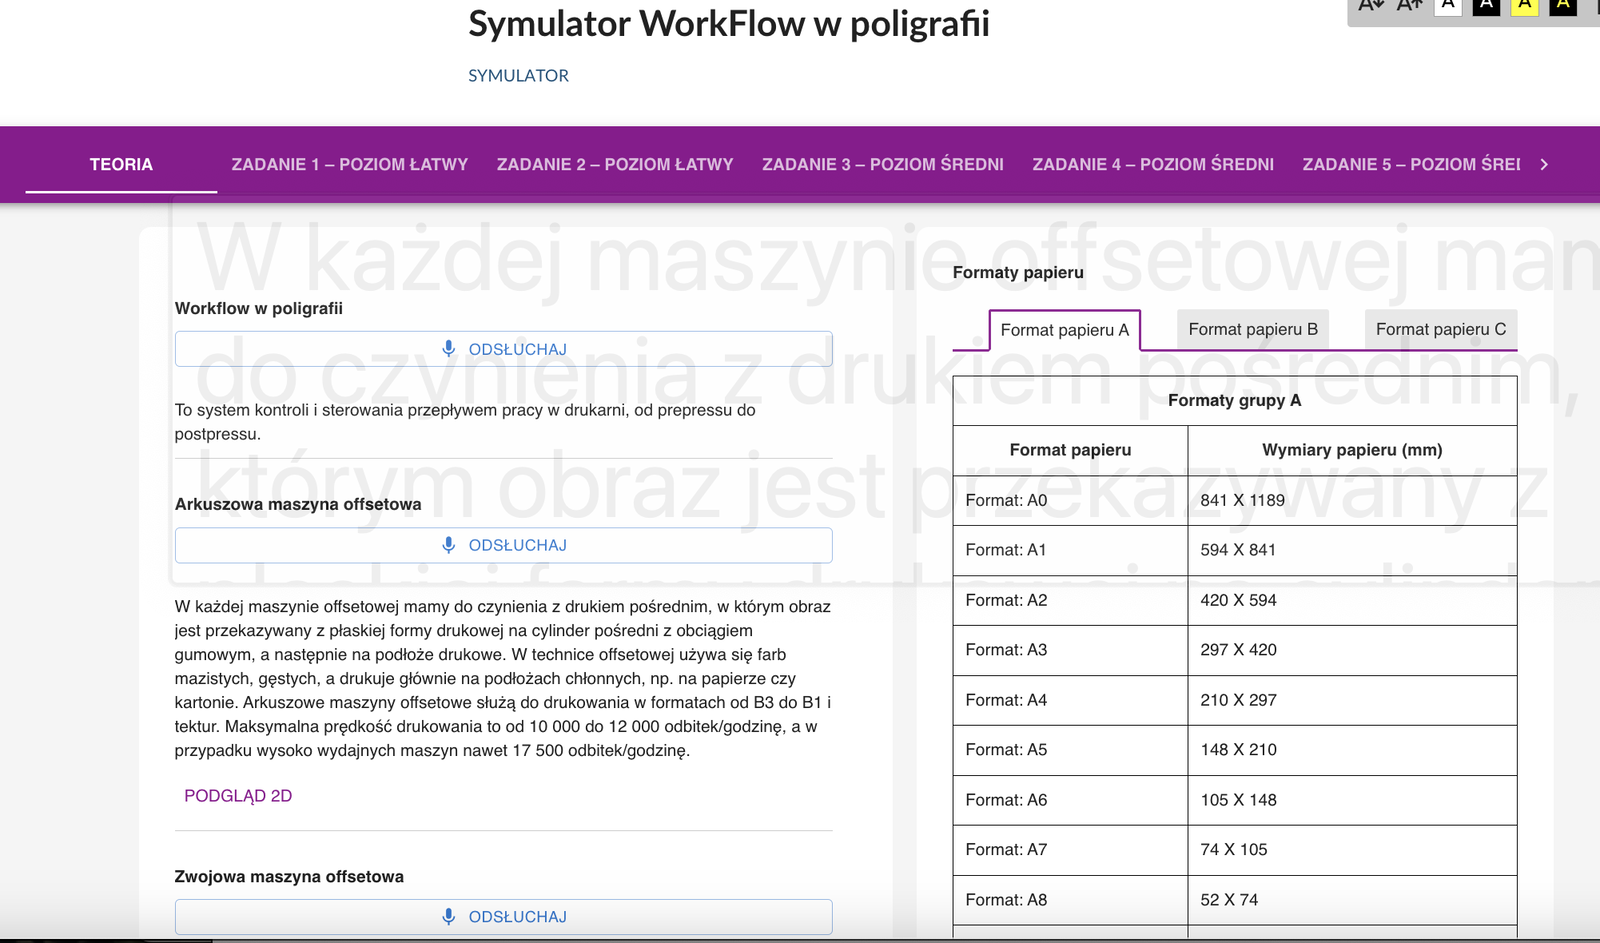This screenshot has width=1600, height=943.
Task: Show the Format papieru B table
Action: [1252, 329]
